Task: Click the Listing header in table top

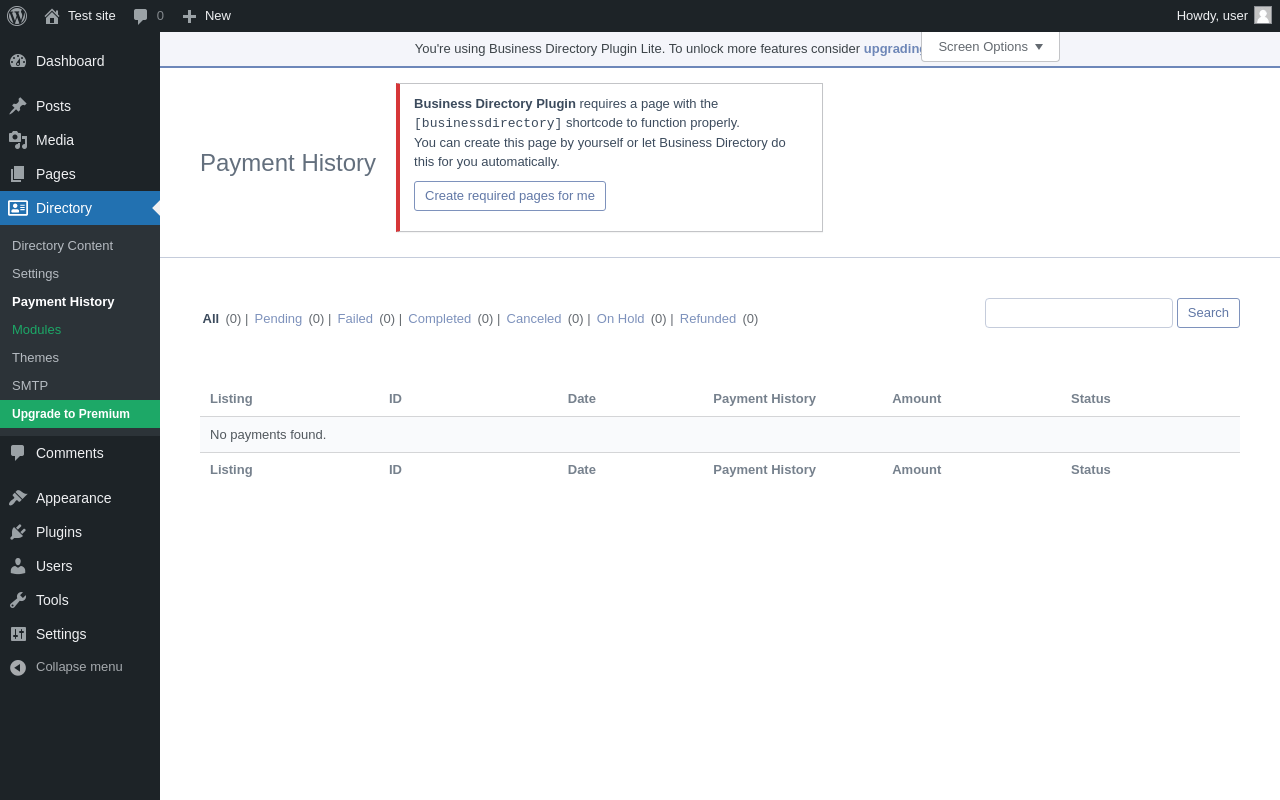Action: (x=231, y=398)
